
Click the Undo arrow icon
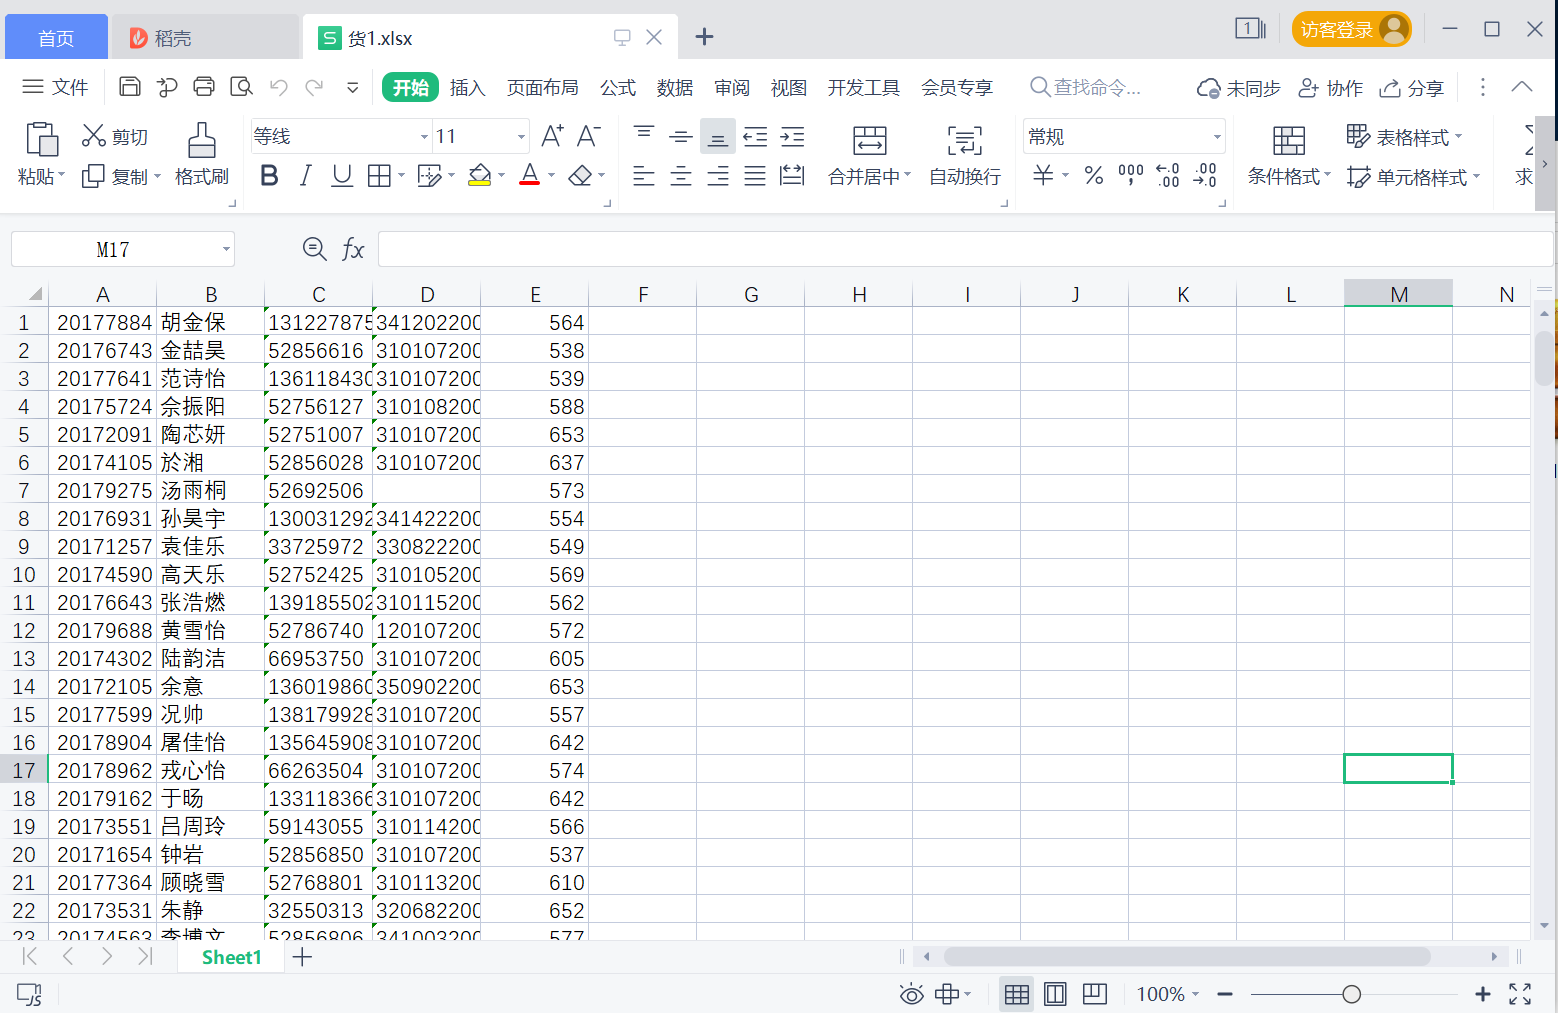(x=279, y=87)
